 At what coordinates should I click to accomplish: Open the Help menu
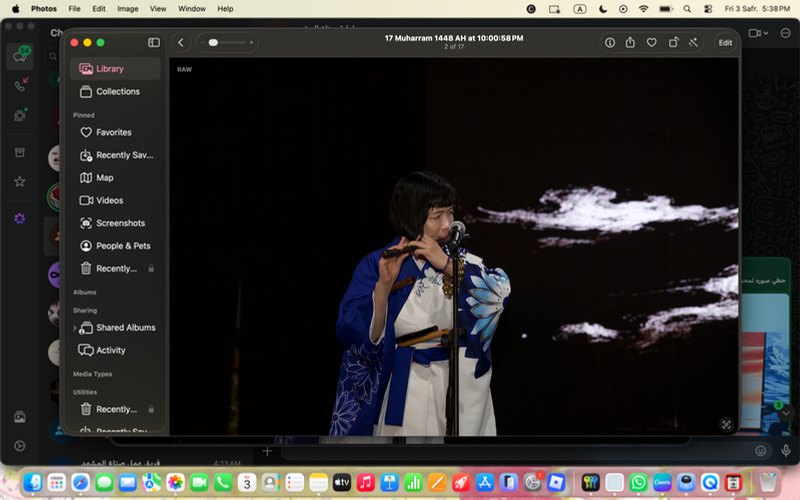click(225, 9)
